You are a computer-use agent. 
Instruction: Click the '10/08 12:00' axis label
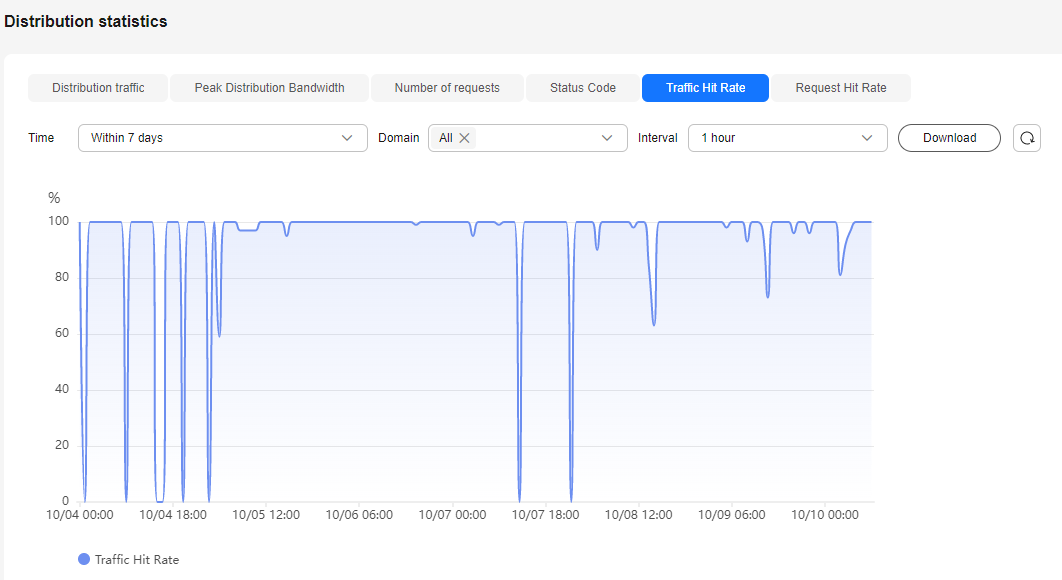pos(639,515)
